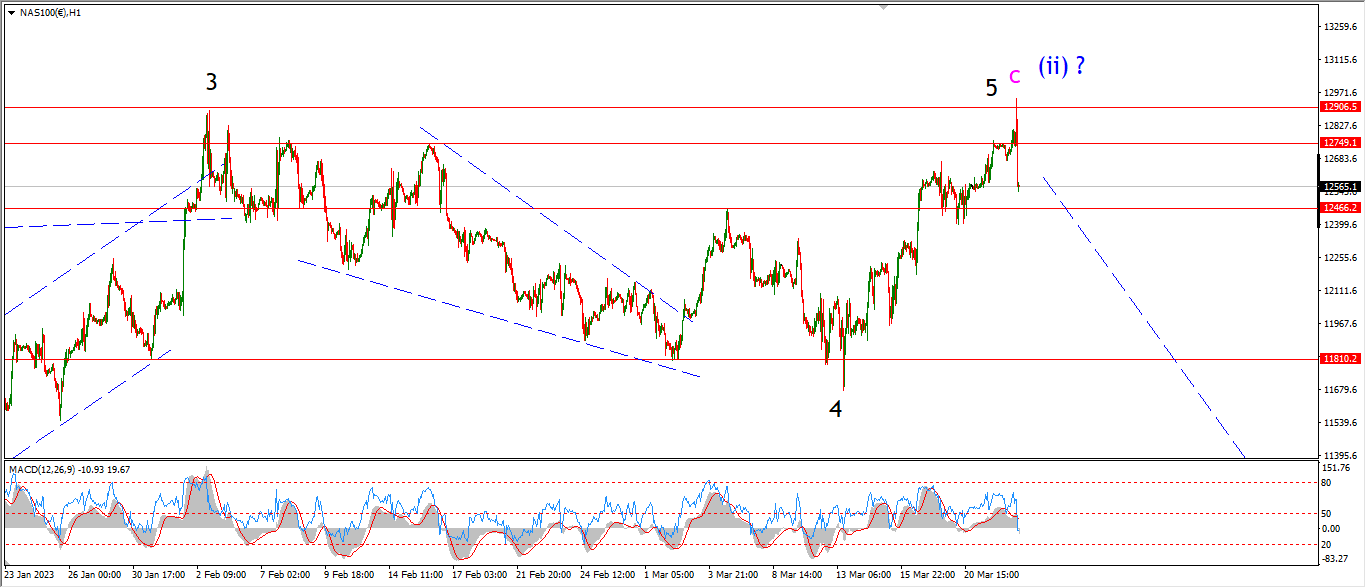Select the 12466.2 red price label
Screen dimensions: 1366x588
click(1340, 208)
